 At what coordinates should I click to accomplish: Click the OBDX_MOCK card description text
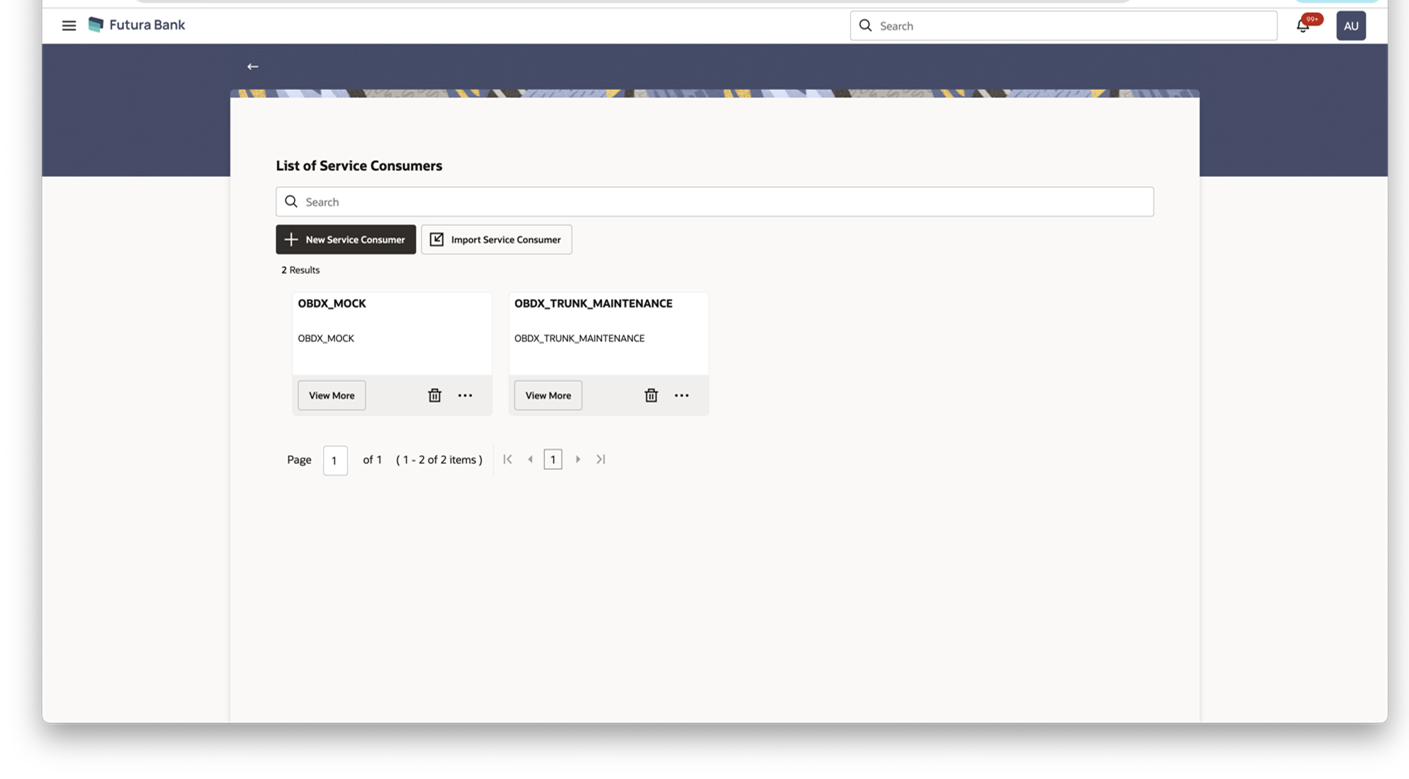(x=326, y=338)
